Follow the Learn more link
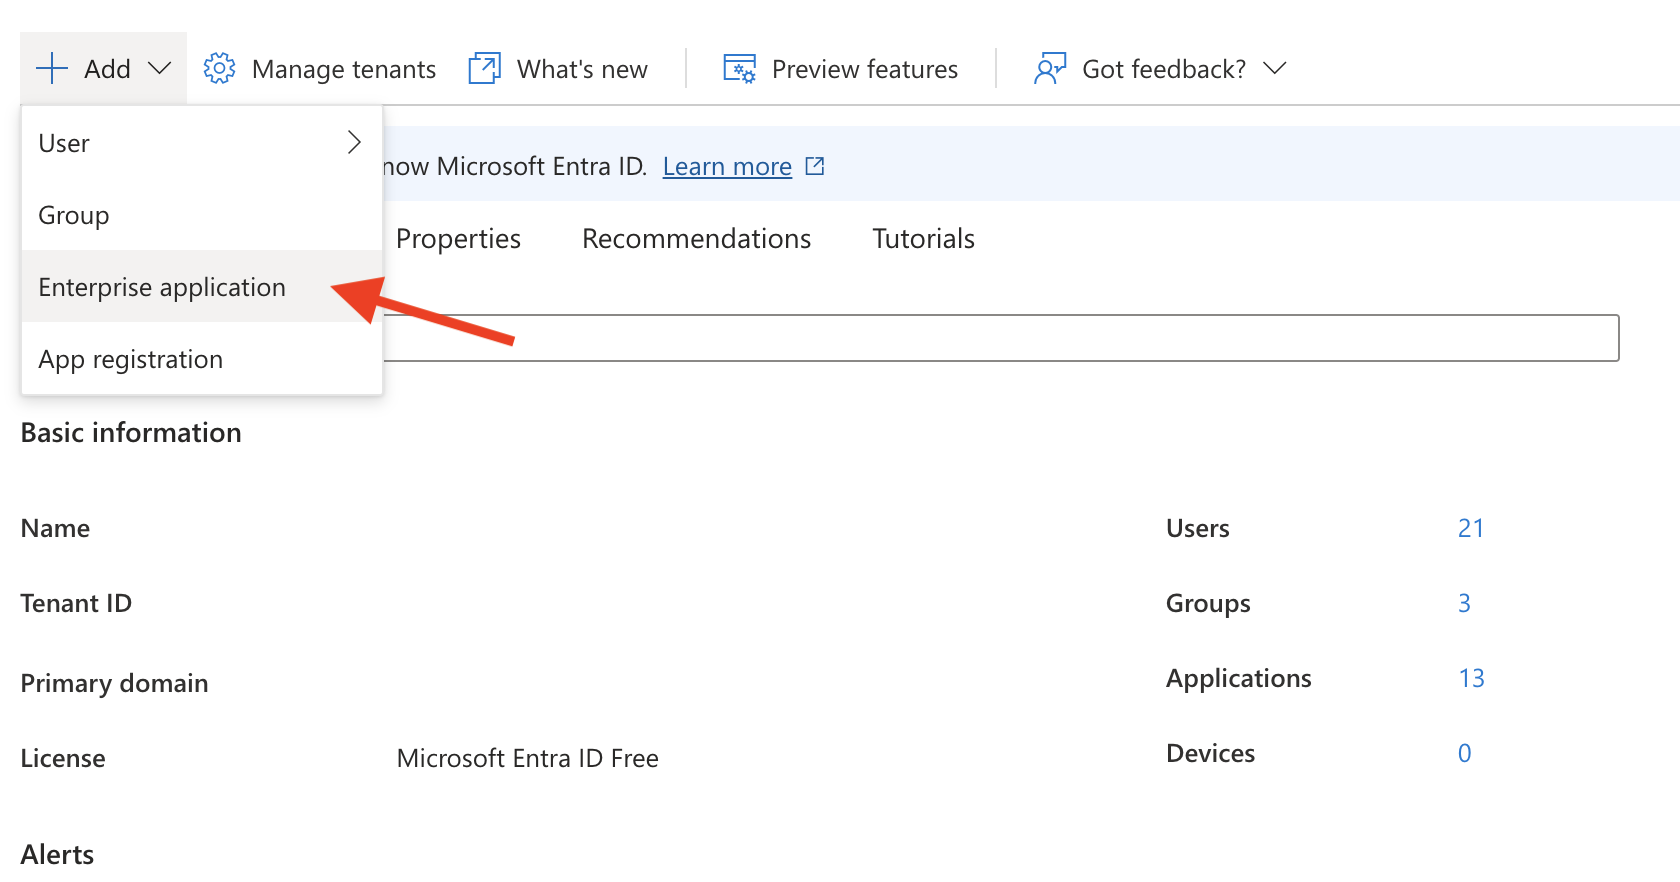Screen dimensions: 1680x882 tap(727, 166)
